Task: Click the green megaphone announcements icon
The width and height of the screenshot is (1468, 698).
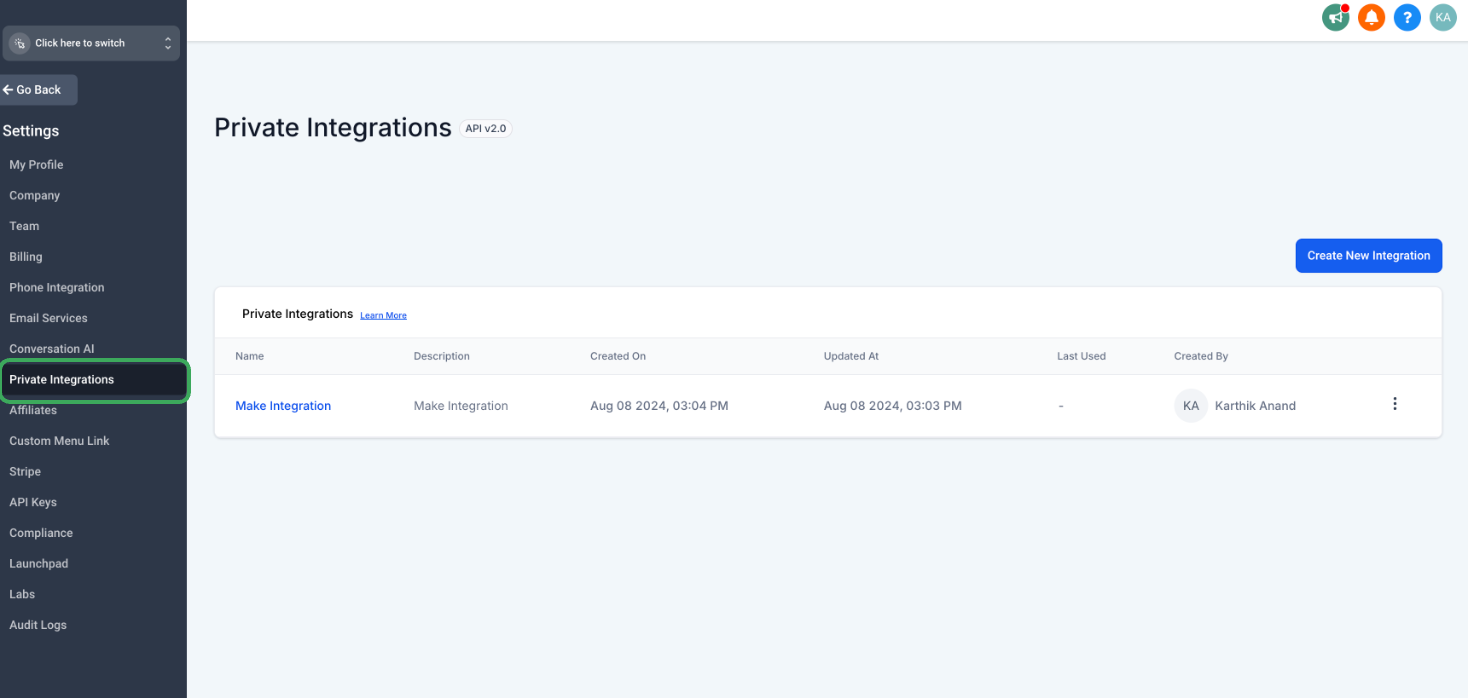Action: 1335,17
